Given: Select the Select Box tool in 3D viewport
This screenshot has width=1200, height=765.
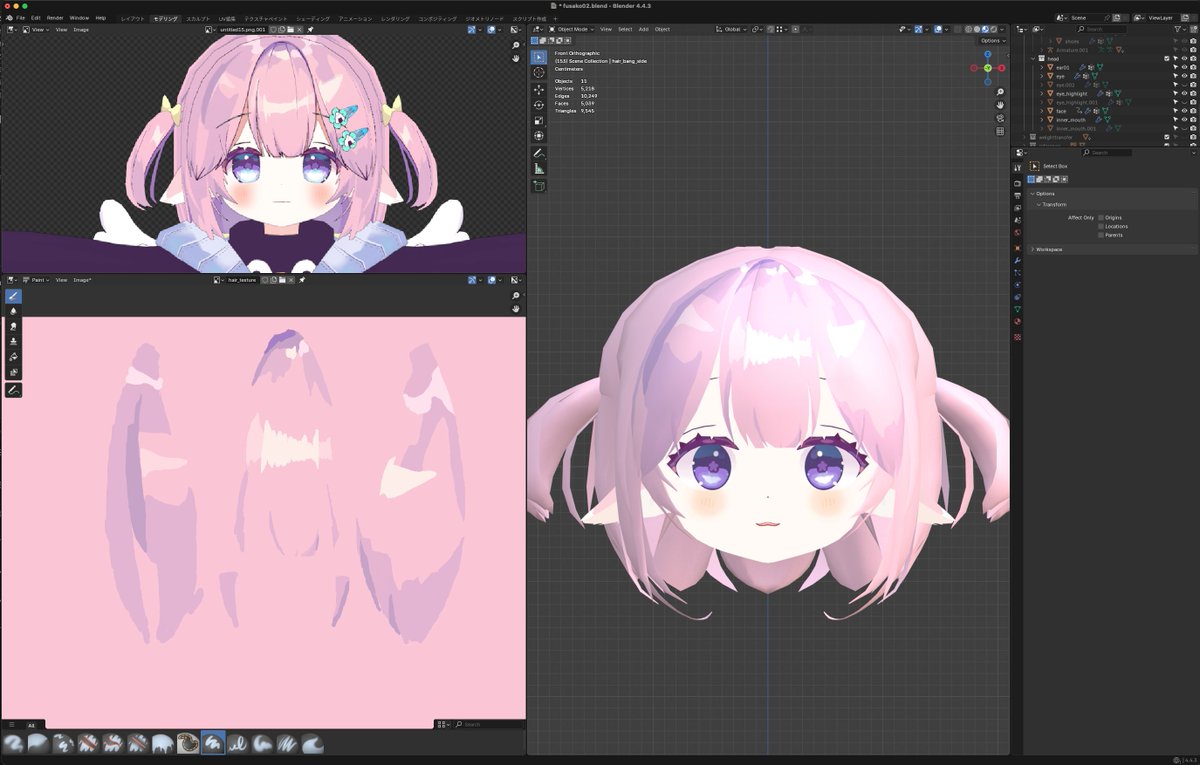Looking at the screenshot, I should coord(539,58).
